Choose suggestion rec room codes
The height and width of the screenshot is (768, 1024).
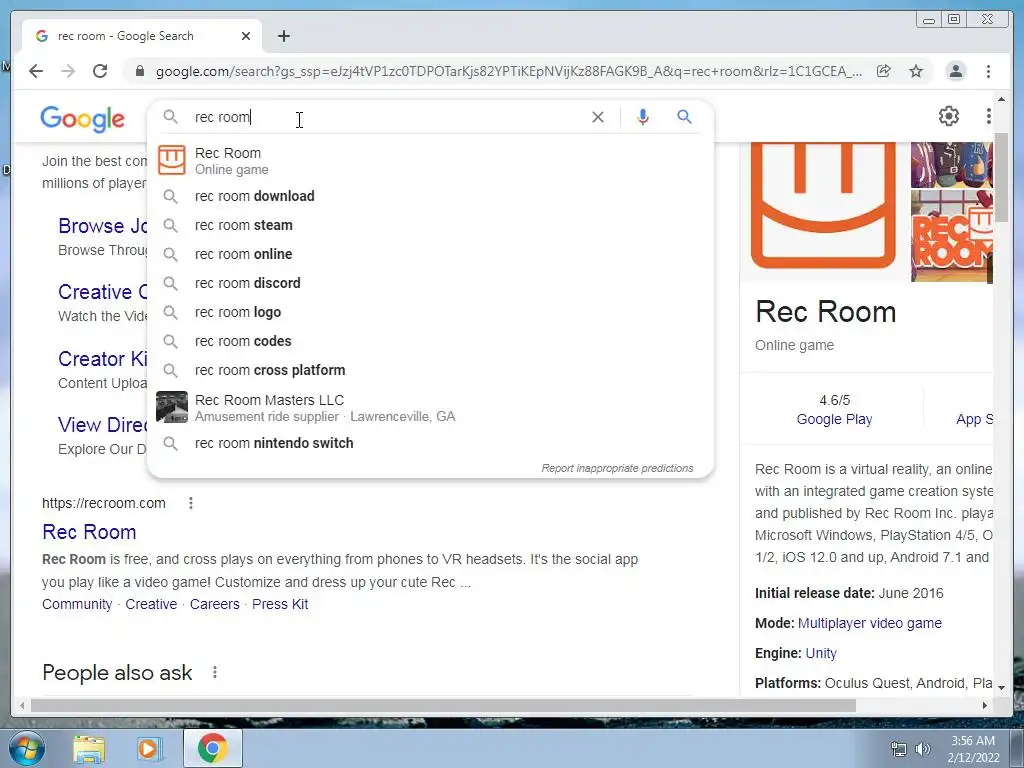click(430, 341)
